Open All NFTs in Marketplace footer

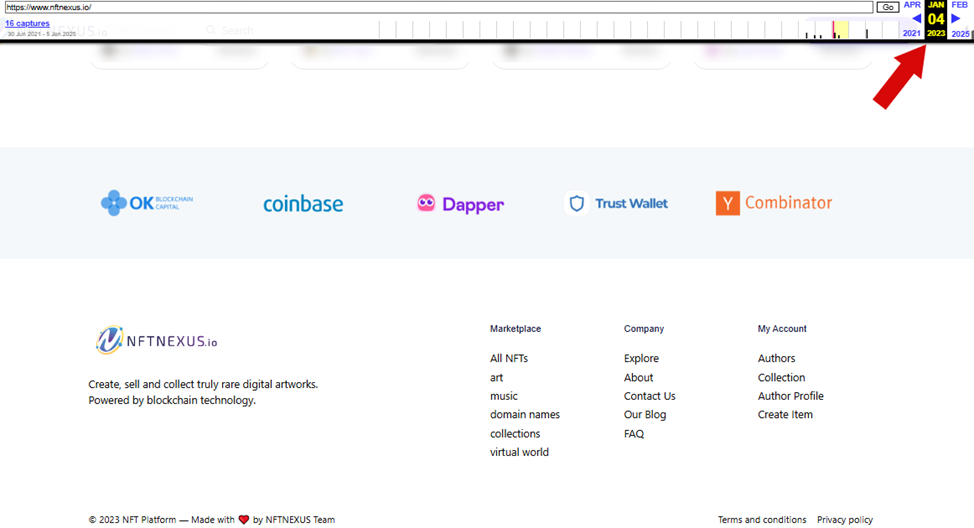(509, 358)
